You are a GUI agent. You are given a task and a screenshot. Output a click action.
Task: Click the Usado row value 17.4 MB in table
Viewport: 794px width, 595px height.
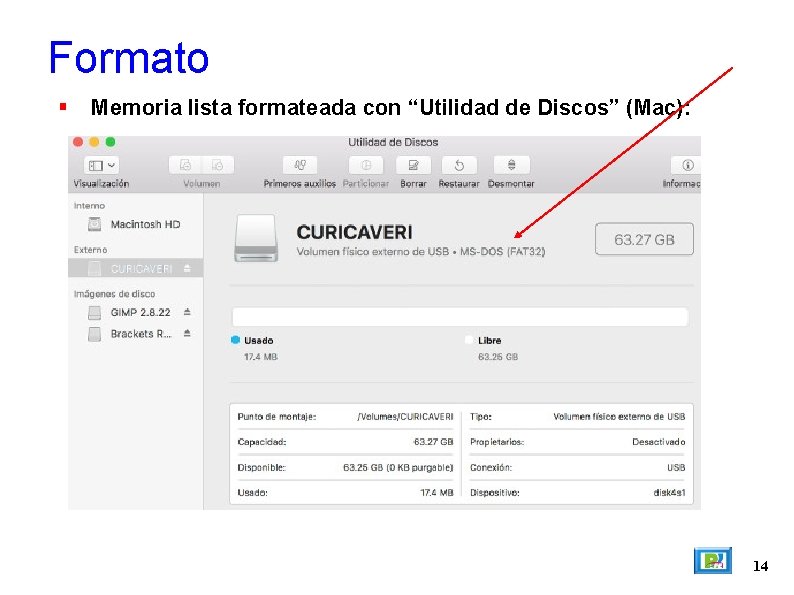tap(436, 493)
